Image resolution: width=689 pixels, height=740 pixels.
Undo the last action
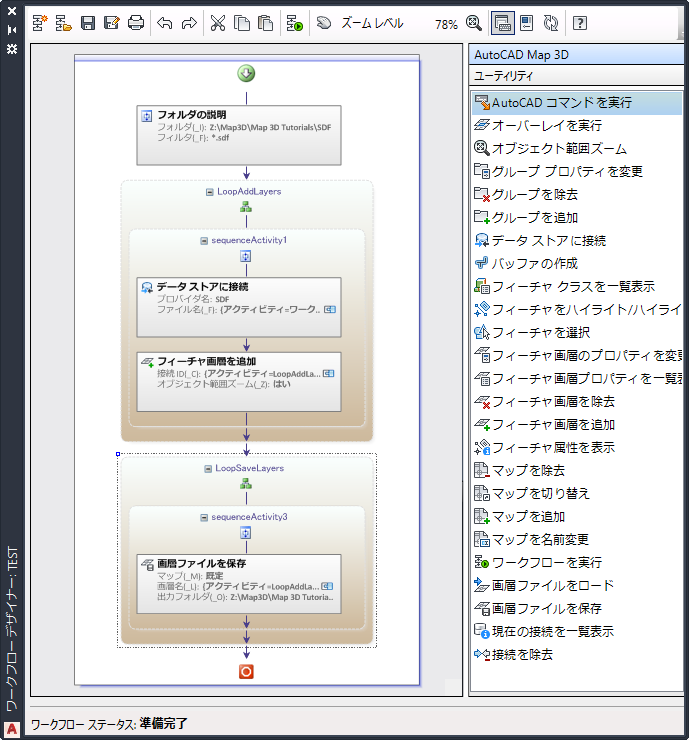click(x=165, y=23)
